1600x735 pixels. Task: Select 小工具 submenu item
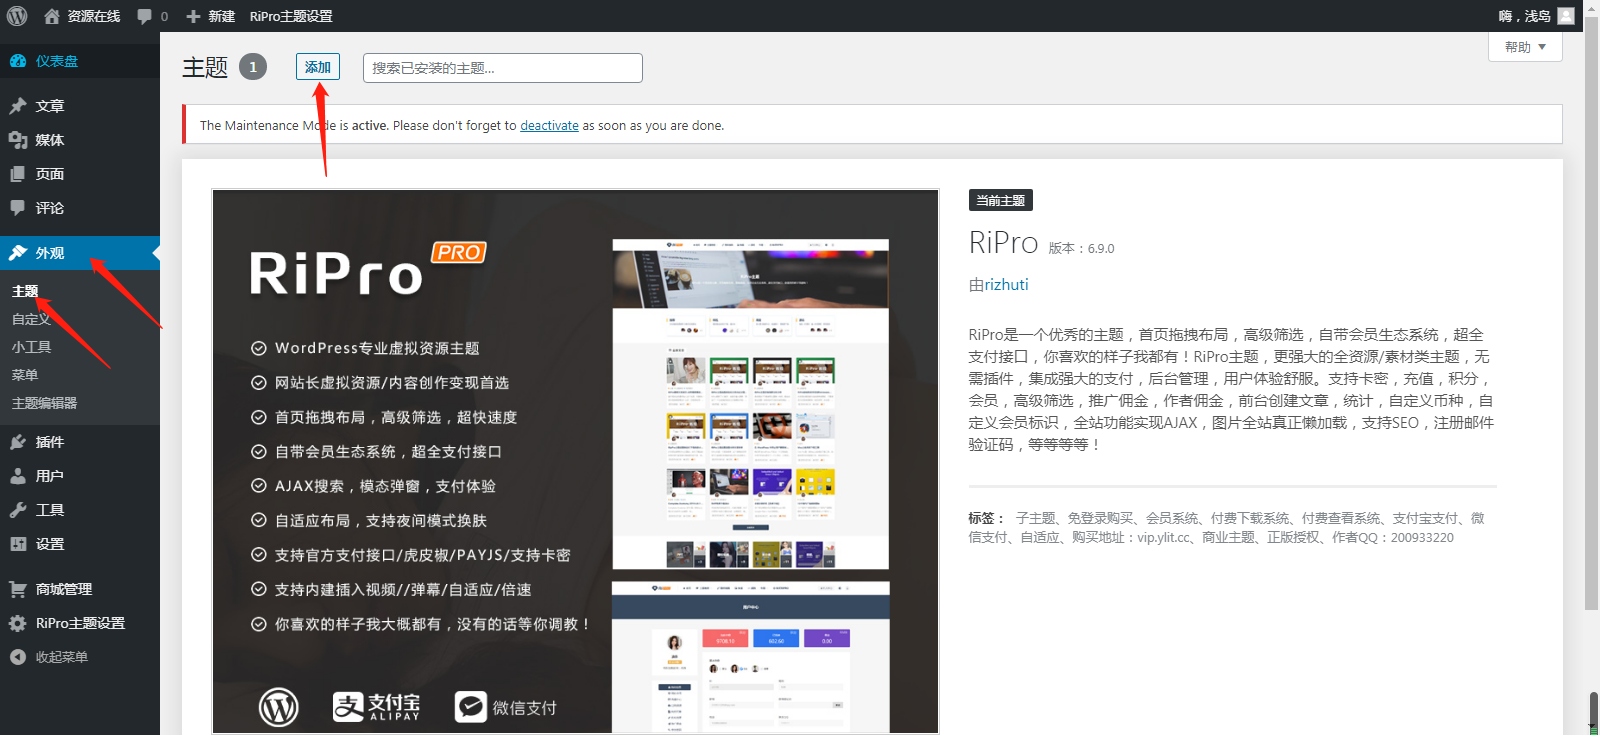tap(31, 347)
